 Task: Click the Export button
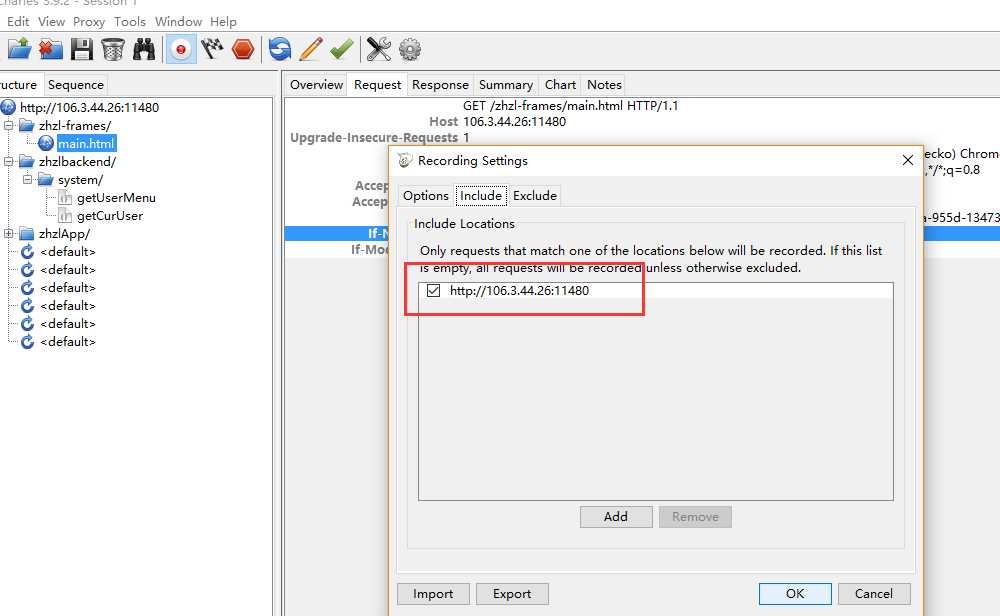click(512, 594)
